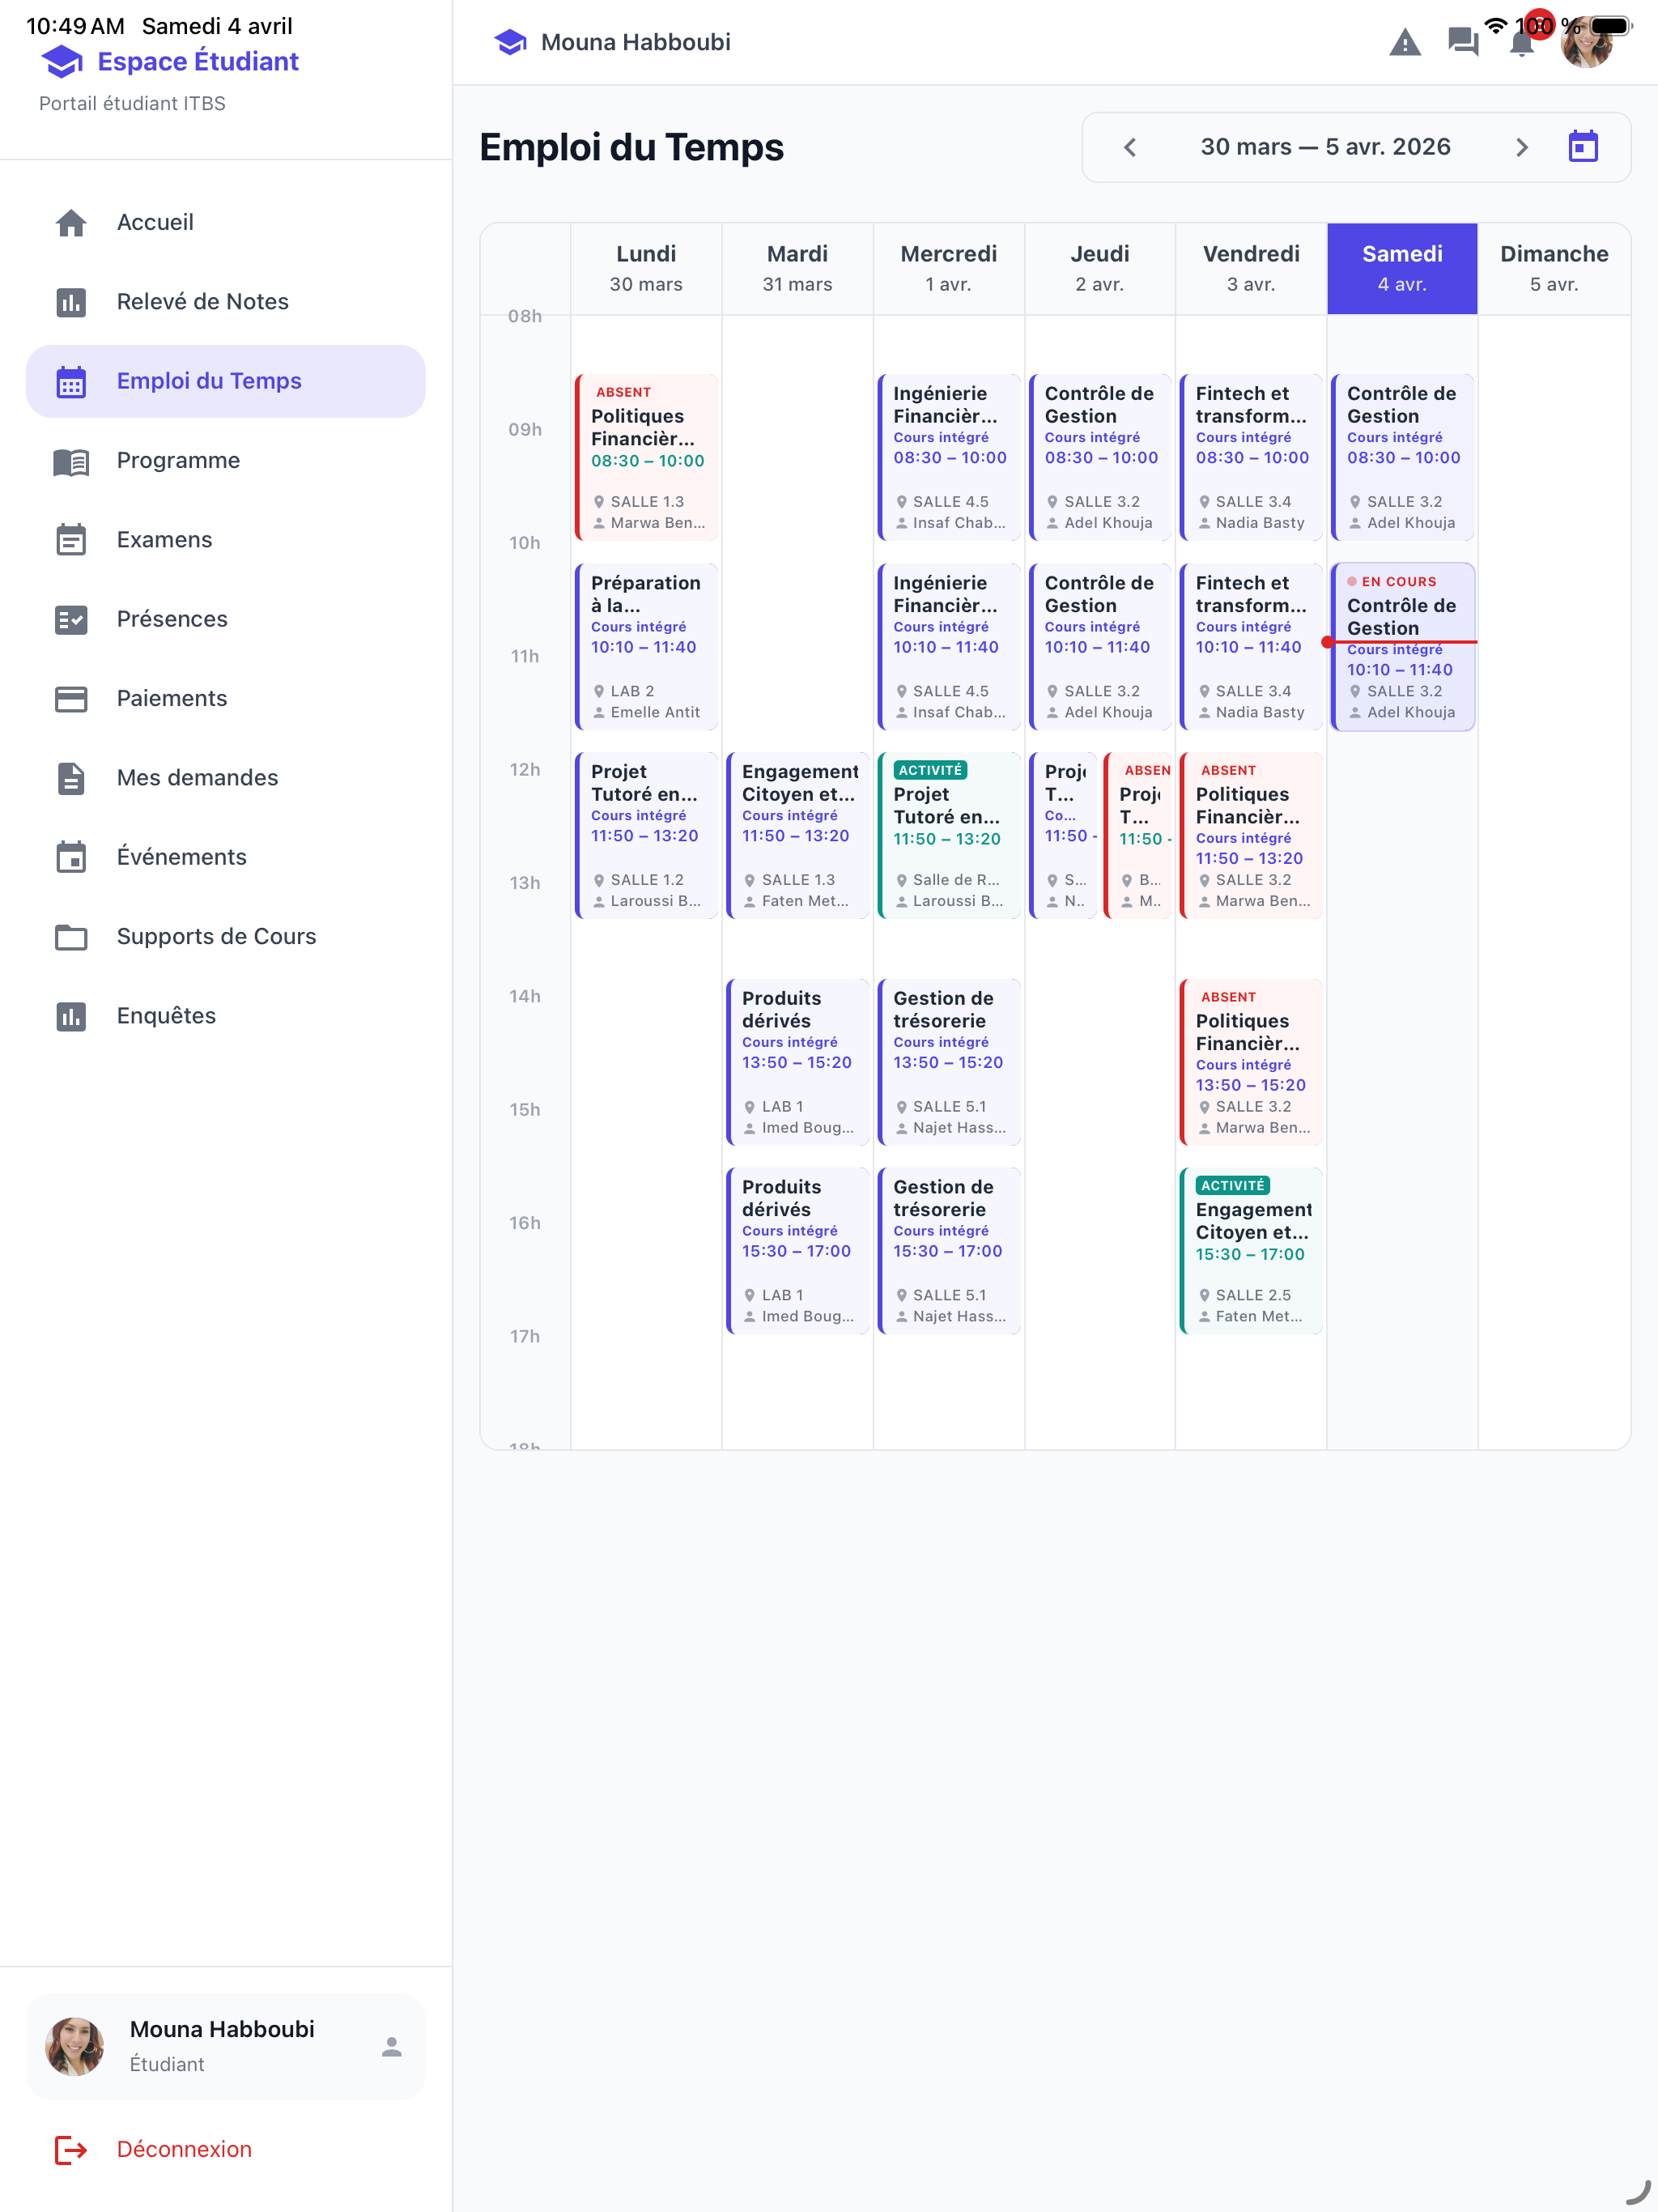Viewport: 1658px width, 2212px height.
Task: Open the Mes demandes document icon
Action: tap(71, 778)
